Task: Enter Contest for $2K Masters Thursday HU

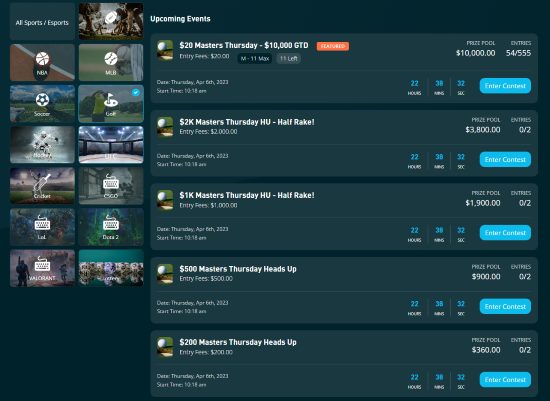Action: pos(505,159)
